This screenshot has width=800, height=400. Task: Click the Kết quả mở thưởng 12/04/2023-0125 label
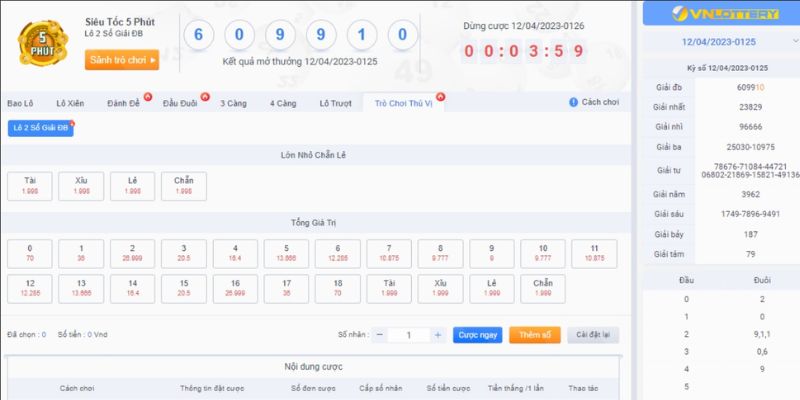point(300,62)
